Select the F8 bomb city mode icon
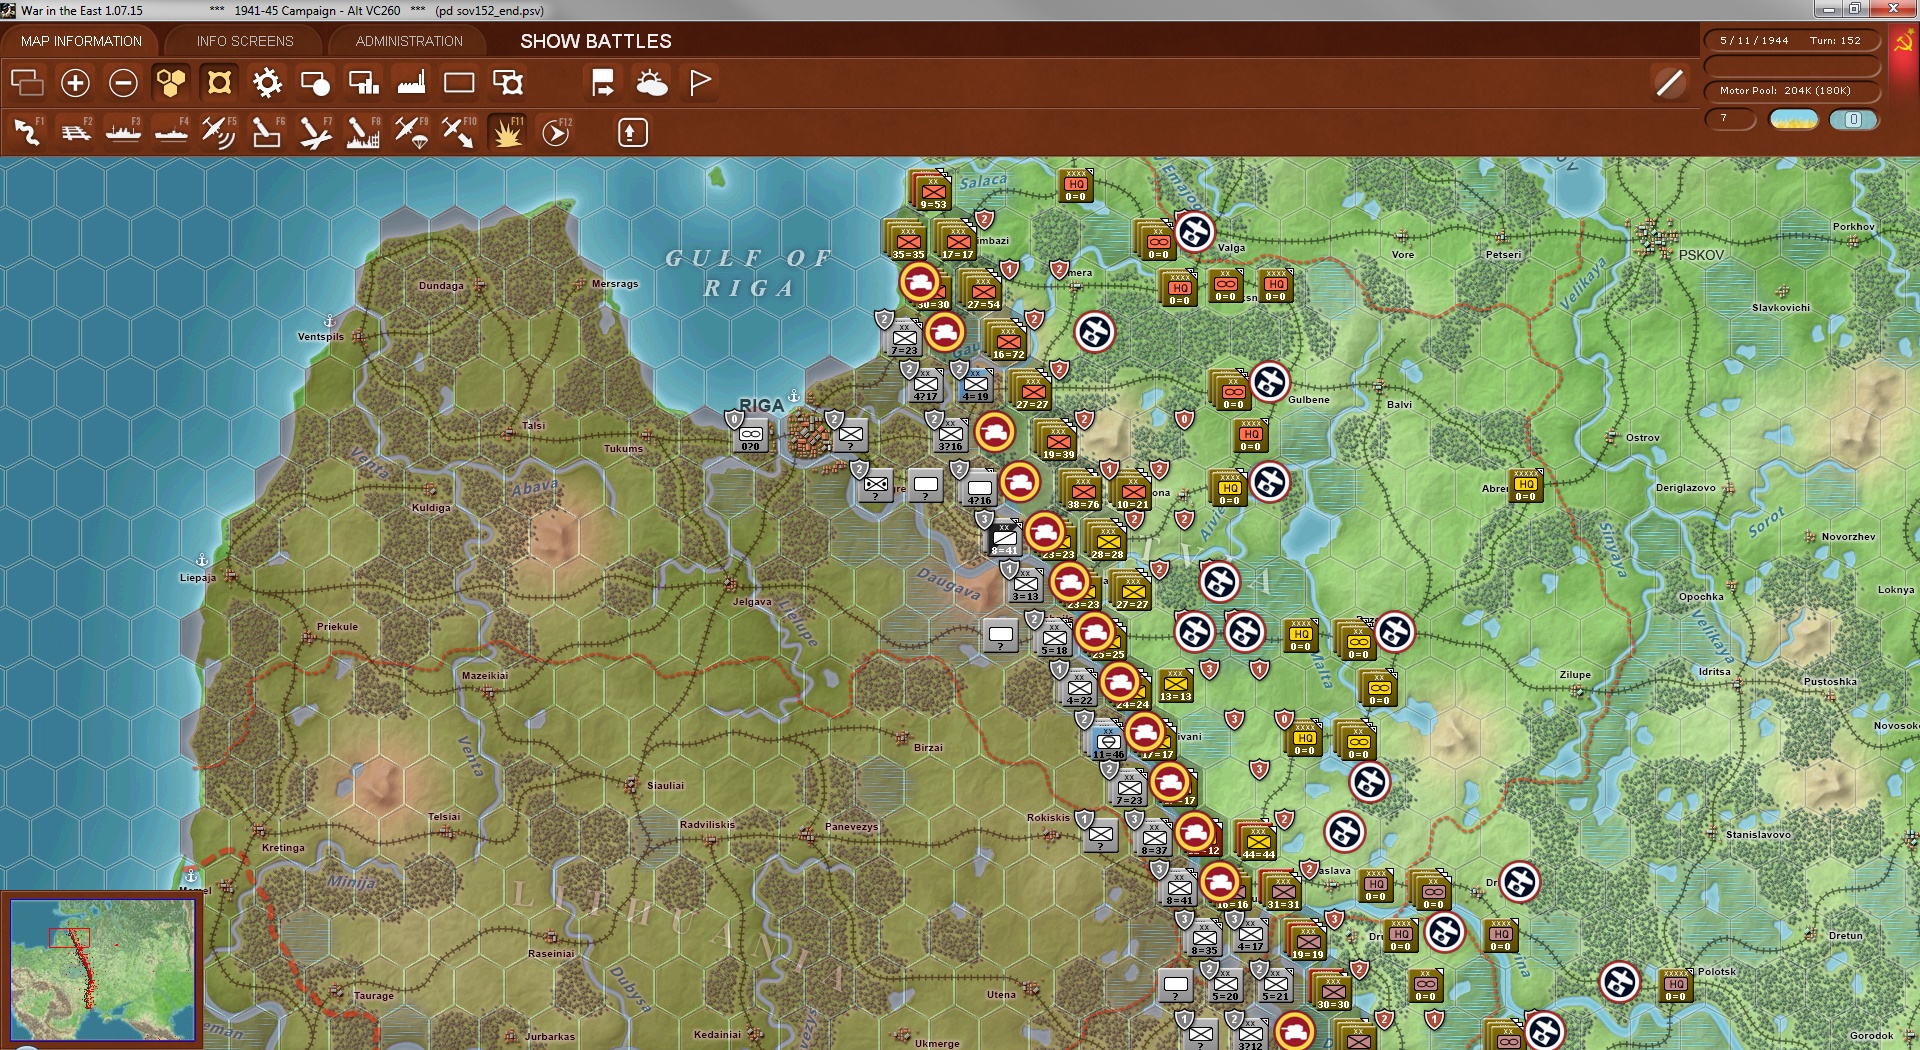Screen dimensions: 1920x1050 (363, 132)
